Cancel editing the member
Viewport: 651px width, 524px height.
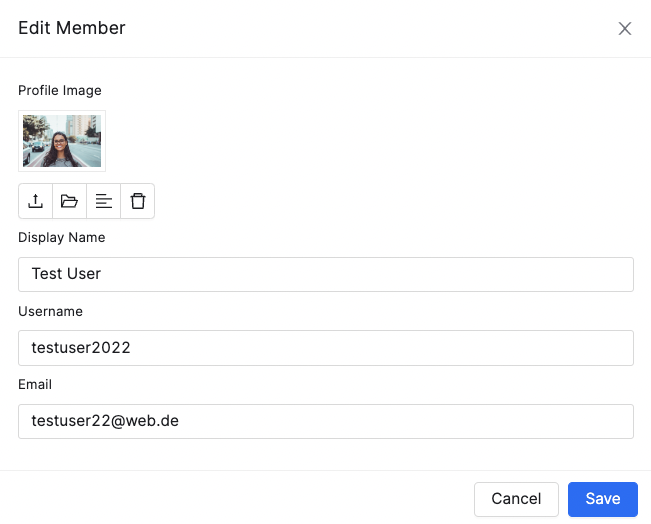pos(516,499)
